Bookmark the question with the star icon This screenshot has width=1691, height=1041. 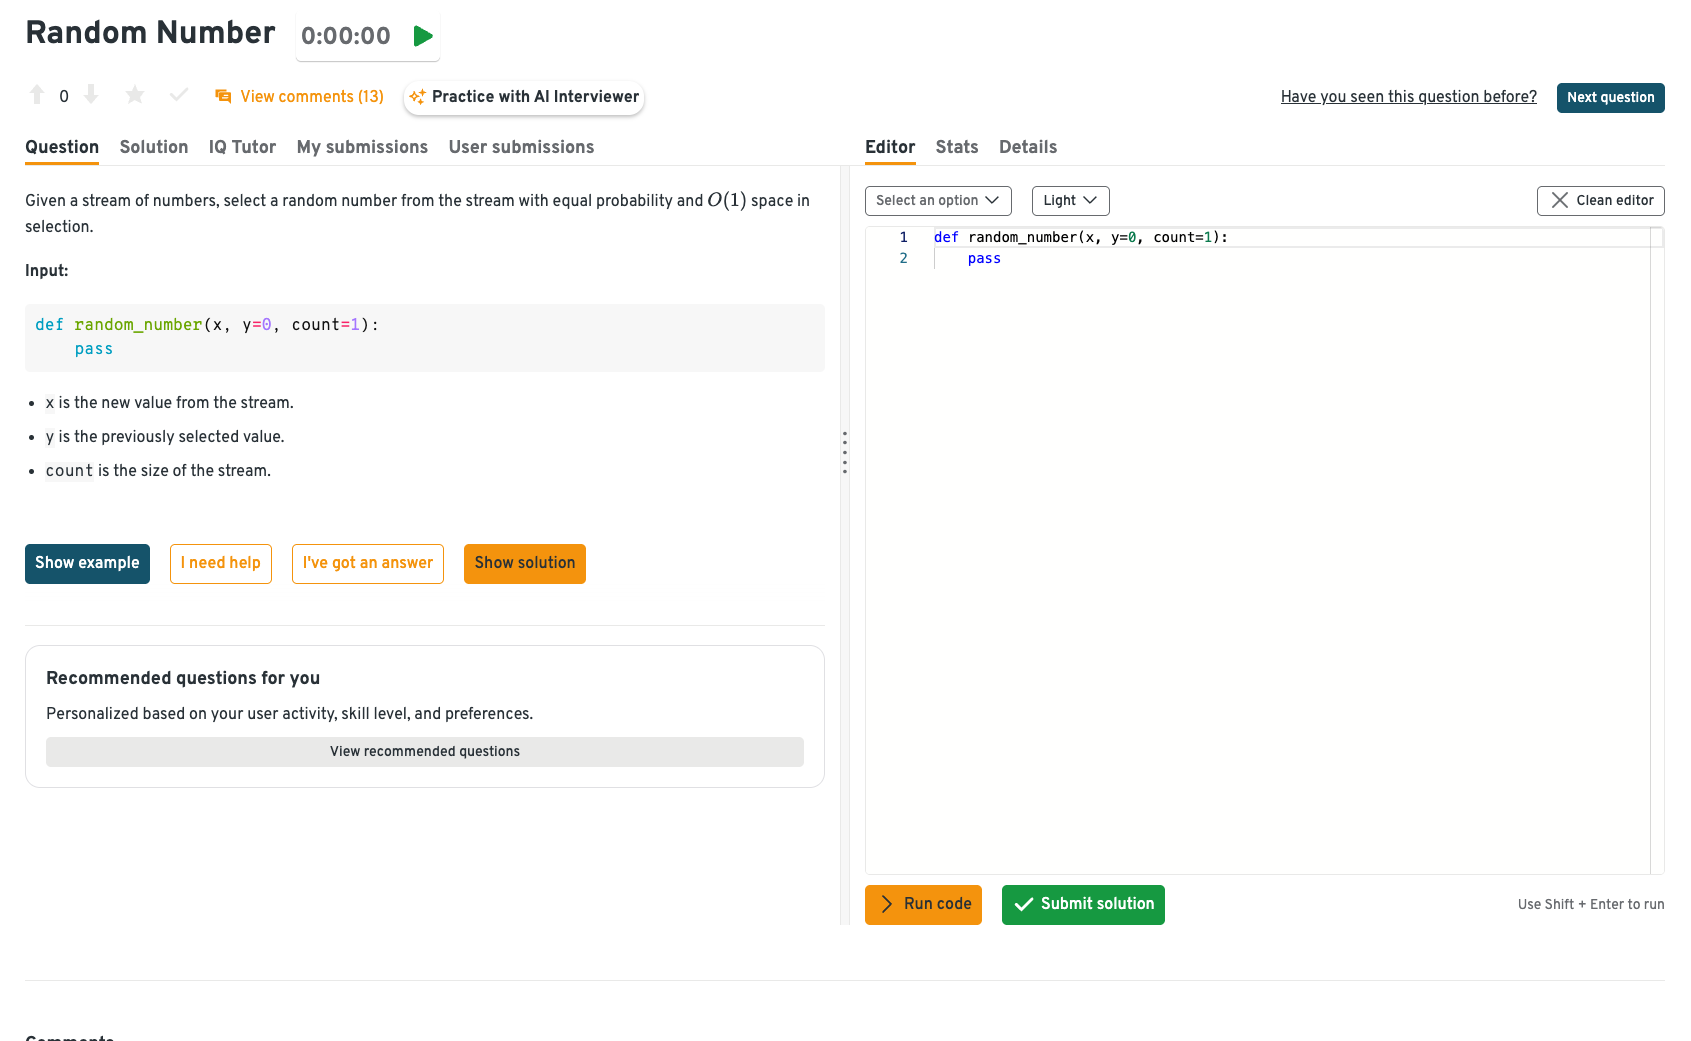coord(135,95)
